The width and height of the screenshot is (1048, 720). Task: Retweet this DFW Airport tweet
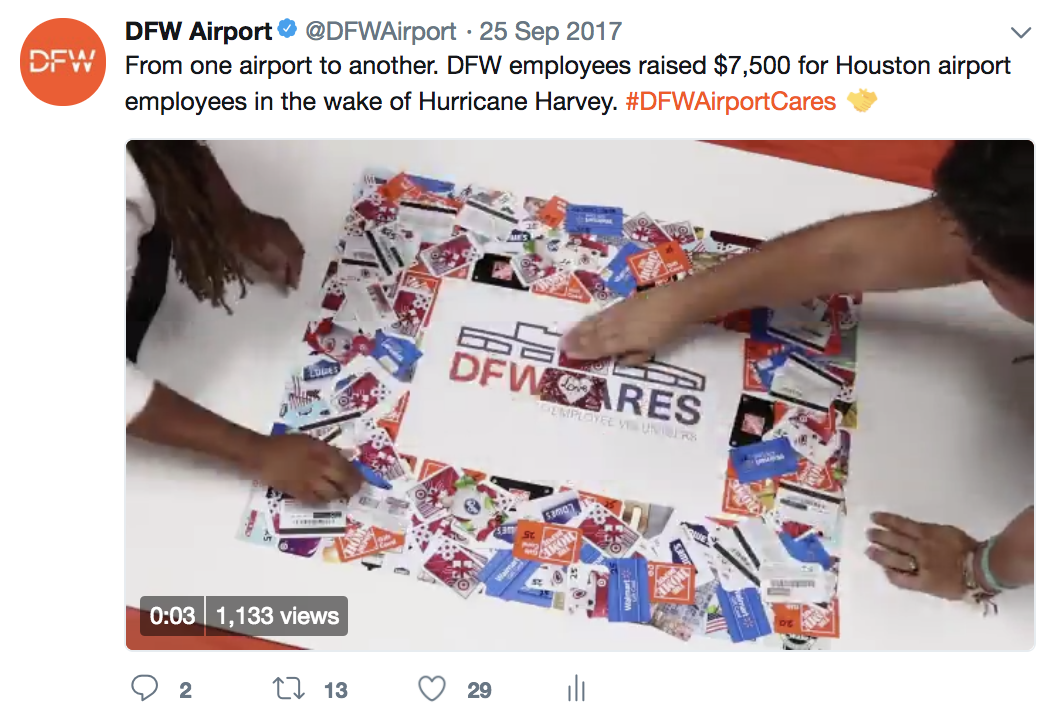pyautogui.click(x=289, y=689)
